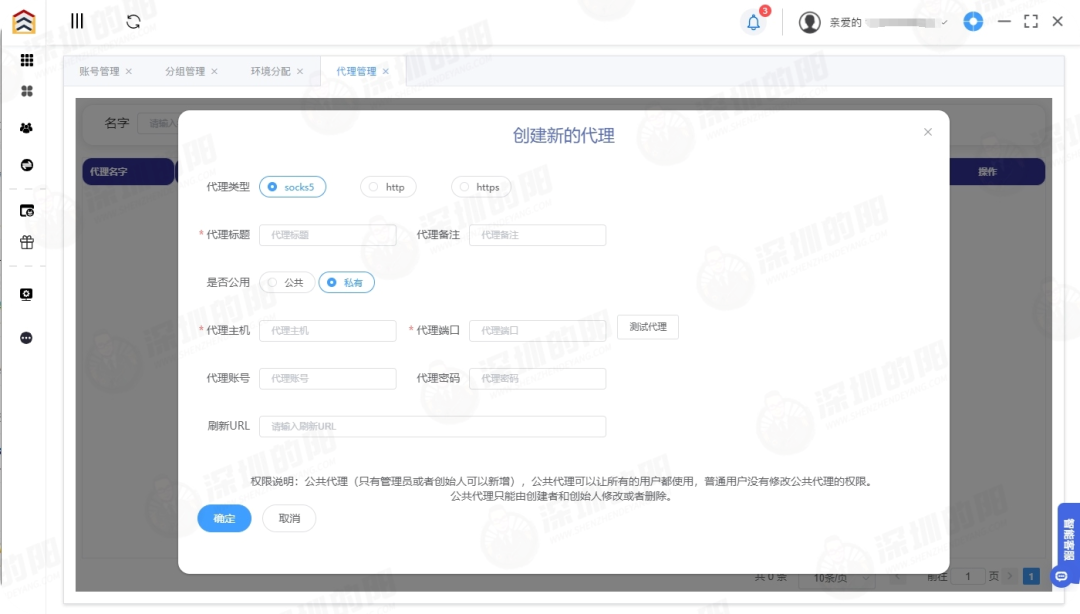Image resolution: width=1080 pixels, height=614 pixels.
Task: Open the more options ellipsis in sidebar
Action: click(27, 337)
